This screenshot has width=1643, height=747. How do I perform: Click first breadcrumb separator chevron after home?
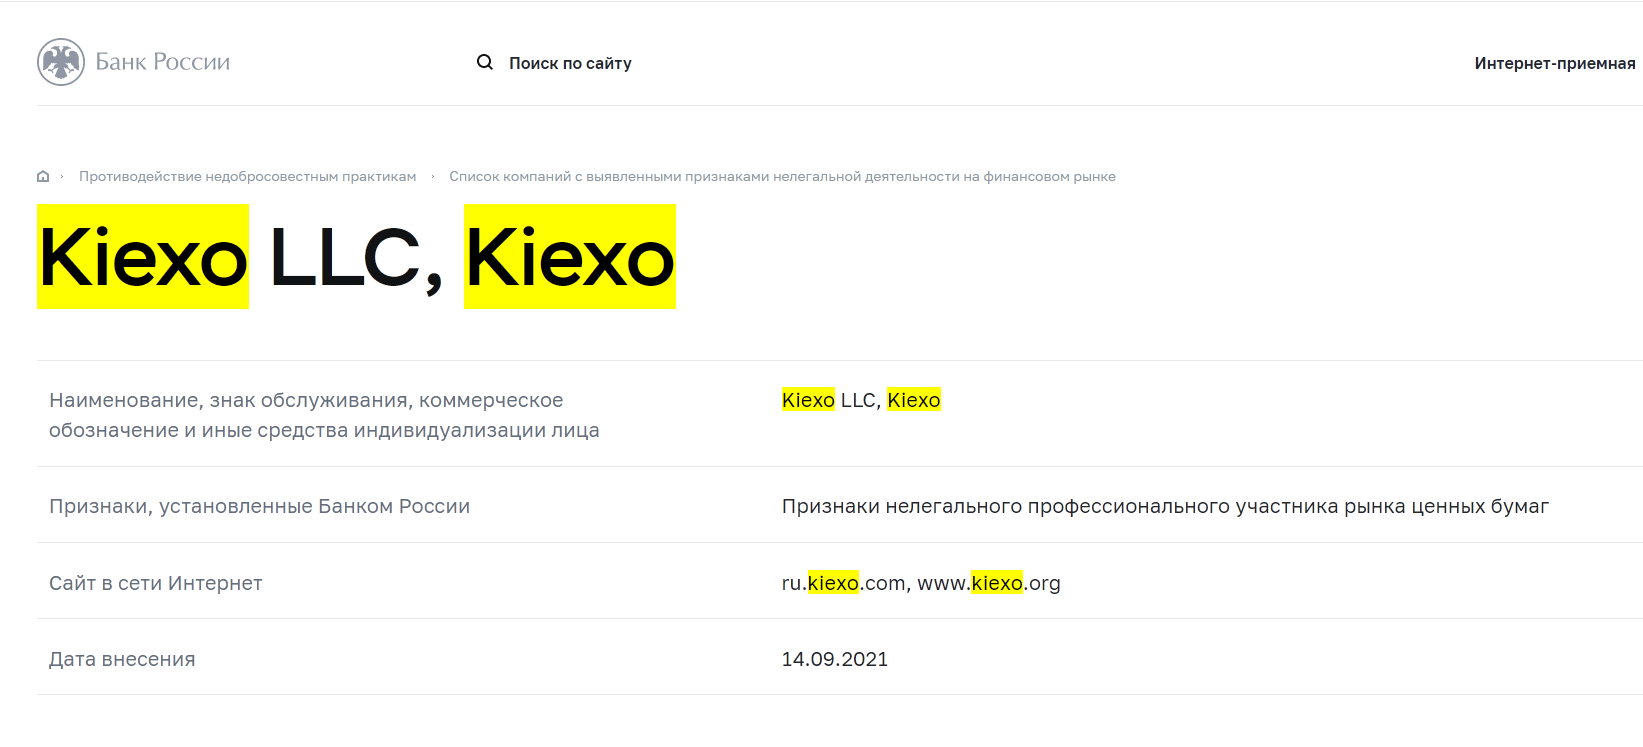[x=62, y=177]
